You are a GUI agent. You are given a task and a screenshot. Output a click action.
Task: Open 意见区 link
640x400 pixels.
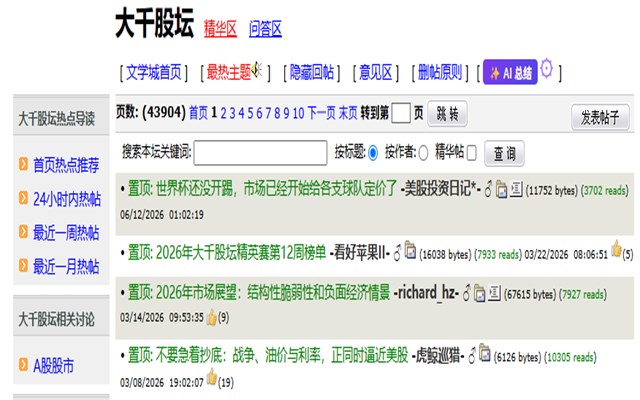tap(376, 73)
